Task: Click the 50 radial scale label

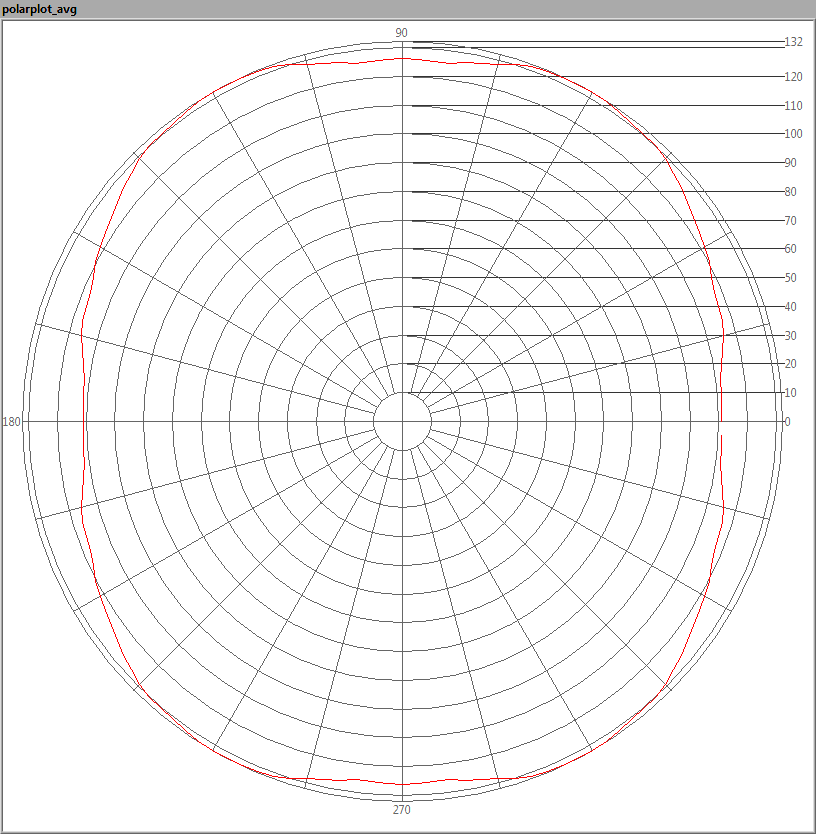Action: (791, 278)
